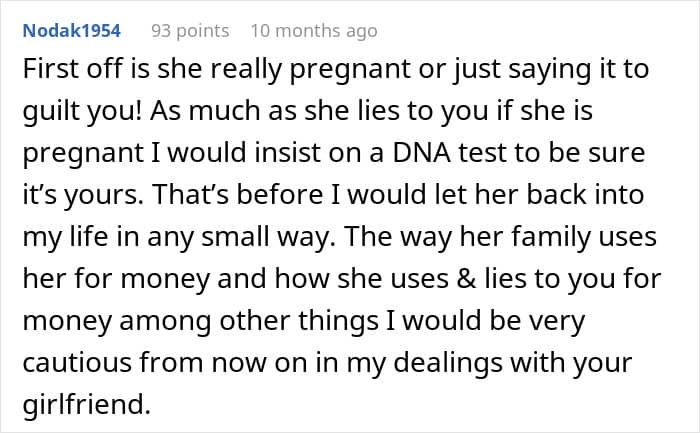Click the '10 months ago' timestamp
This screenshot has height=433, width=700.
click(x=314, y=31)
